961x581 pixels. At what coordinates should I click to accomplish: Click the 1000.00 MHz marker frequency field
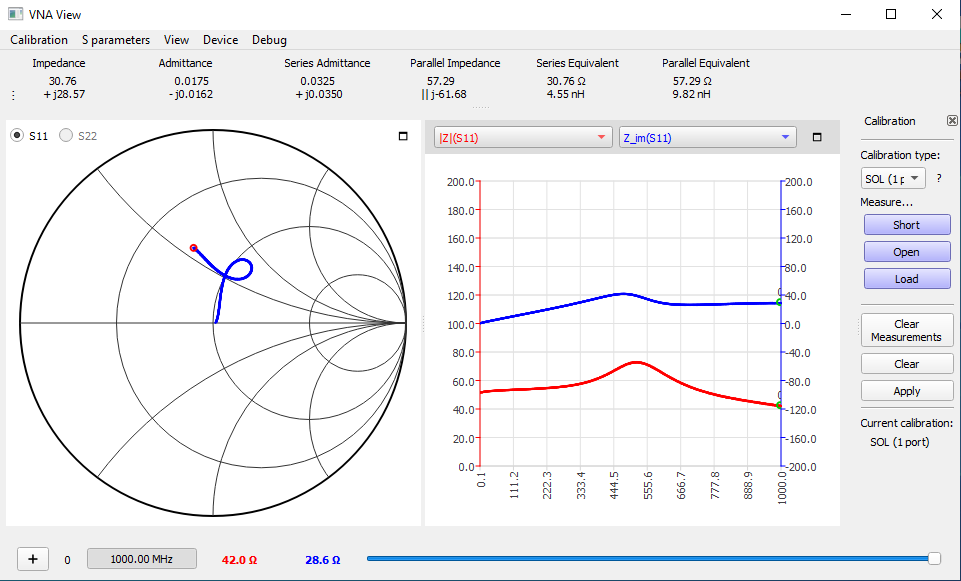tap(142, 559)
